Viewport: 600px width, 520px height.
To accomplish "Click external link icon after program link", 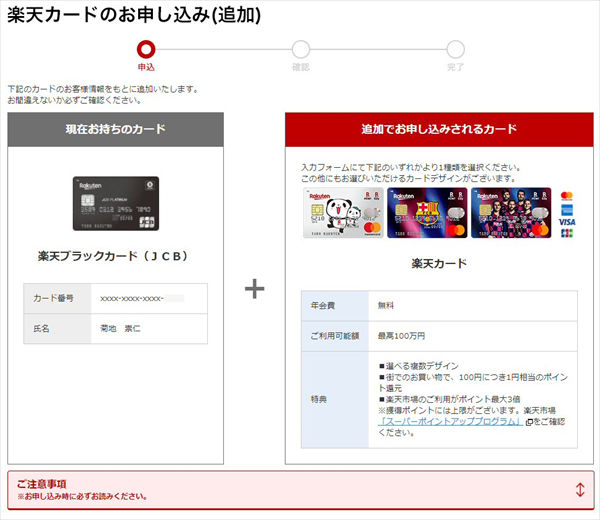I will click(529, 422).
